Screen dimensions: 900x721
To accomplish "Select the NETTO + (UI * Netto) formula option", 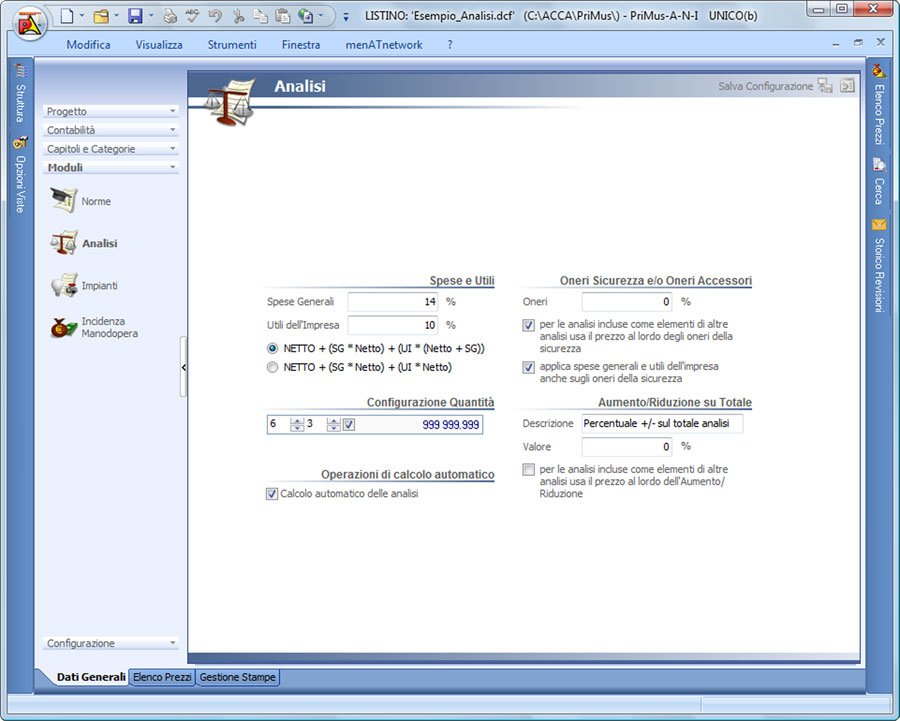I will pyautogui.click(x=272, y=367).
